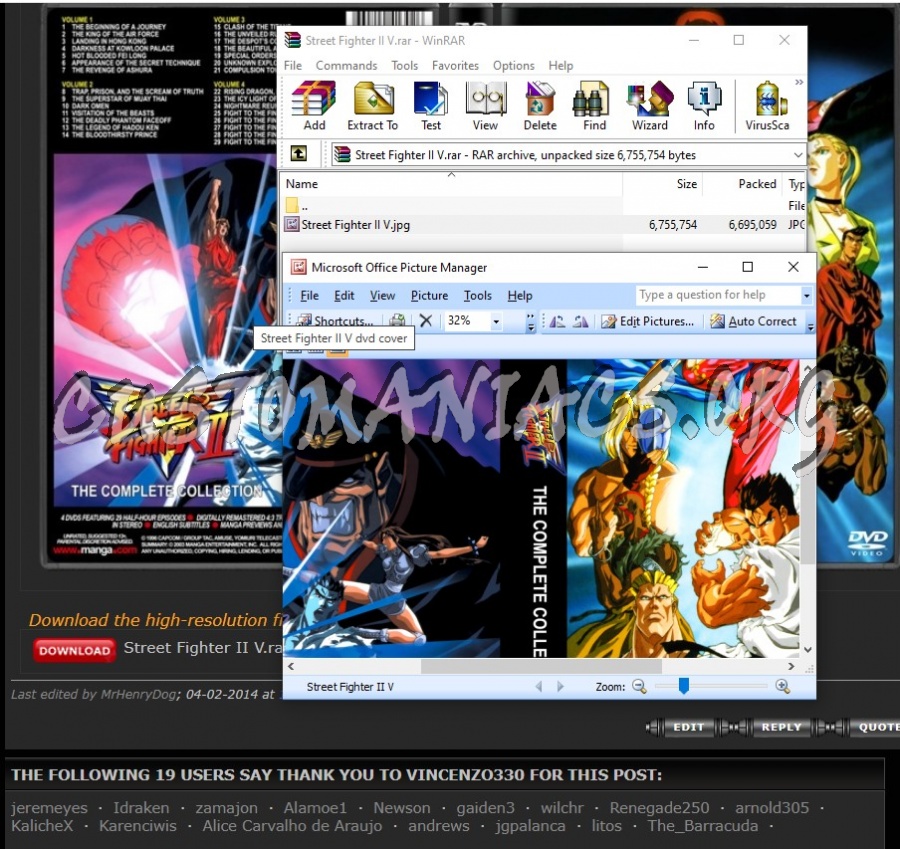Click the forum EDIT button

pos(688,727)
